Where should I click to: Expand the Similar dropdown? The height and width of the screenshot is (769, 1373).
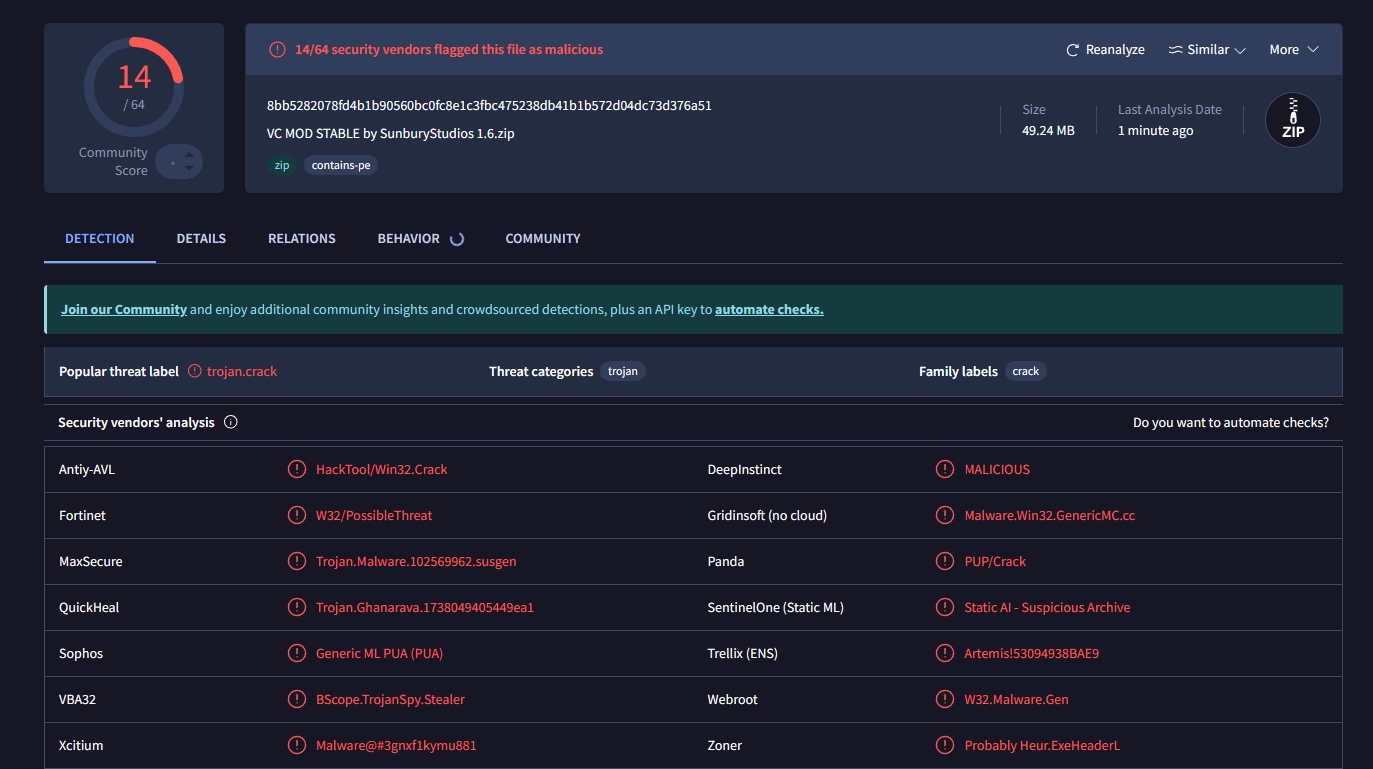(x=1207, y=50)
